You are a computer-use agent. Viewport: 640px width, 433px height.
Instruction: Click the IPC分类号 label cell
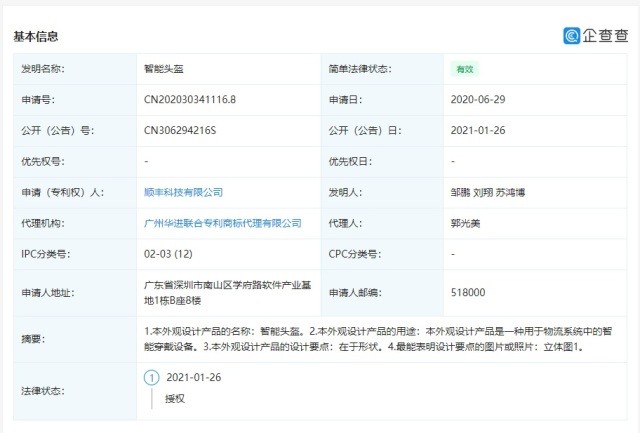[75, 254]
